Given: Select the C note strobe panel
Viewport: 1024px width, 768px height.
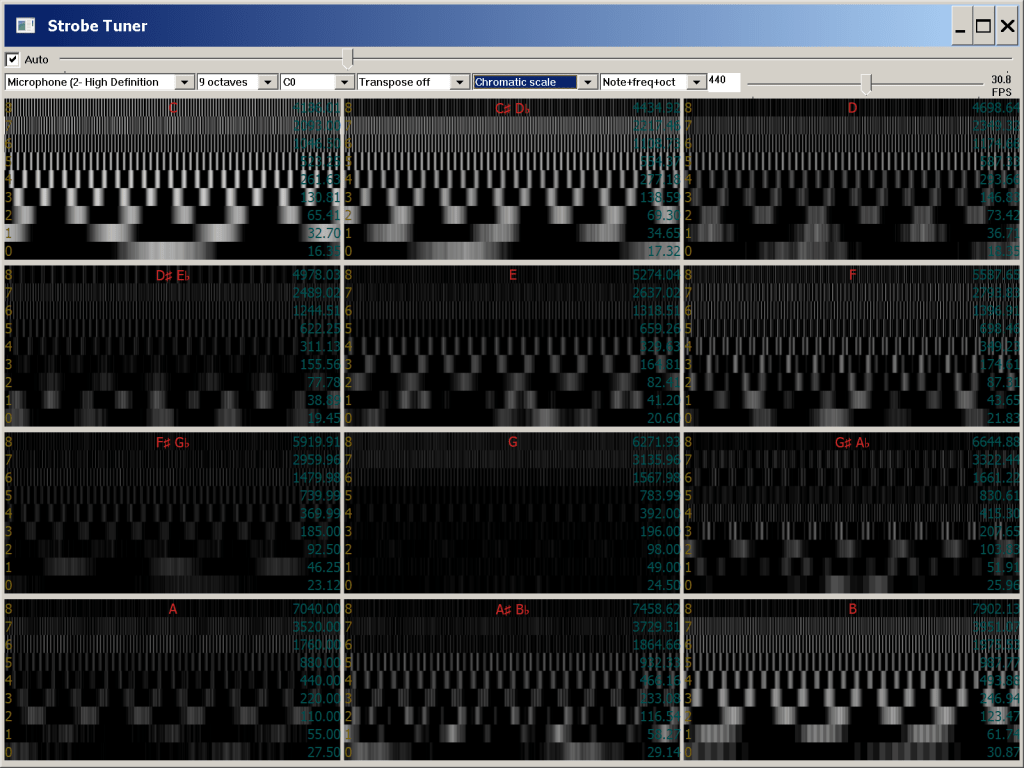Looking at the screenshot, I should point(172,178).
